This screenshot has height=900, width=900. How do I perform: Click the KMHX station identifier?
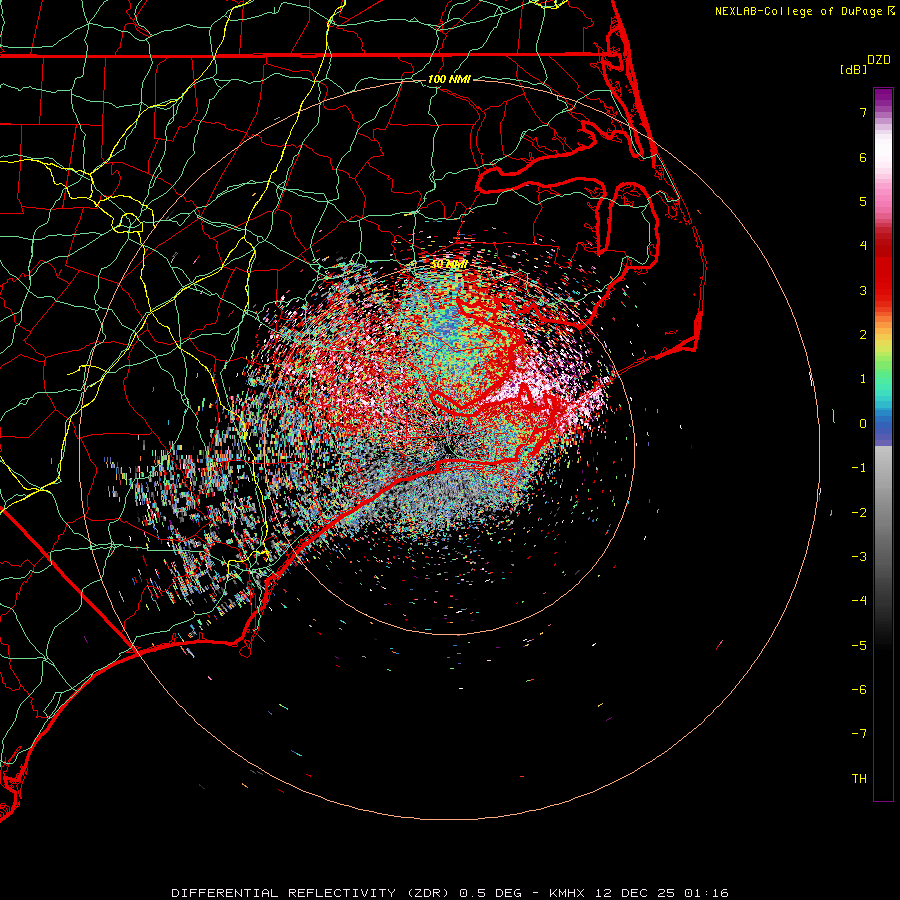point(569,893)
